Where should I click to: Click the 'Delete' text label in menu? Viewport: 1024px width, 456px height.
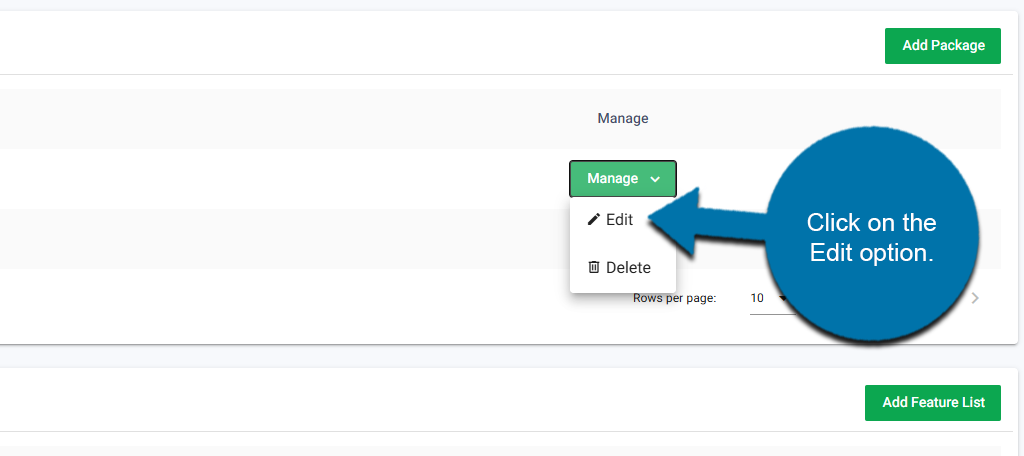(x=628, y=268)
